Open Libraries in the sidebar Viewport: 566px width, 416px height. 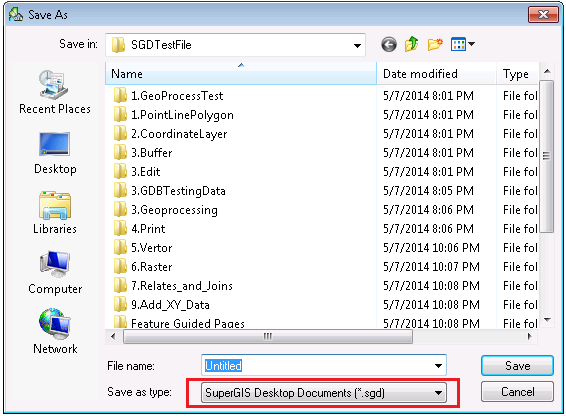coord(55,213)
